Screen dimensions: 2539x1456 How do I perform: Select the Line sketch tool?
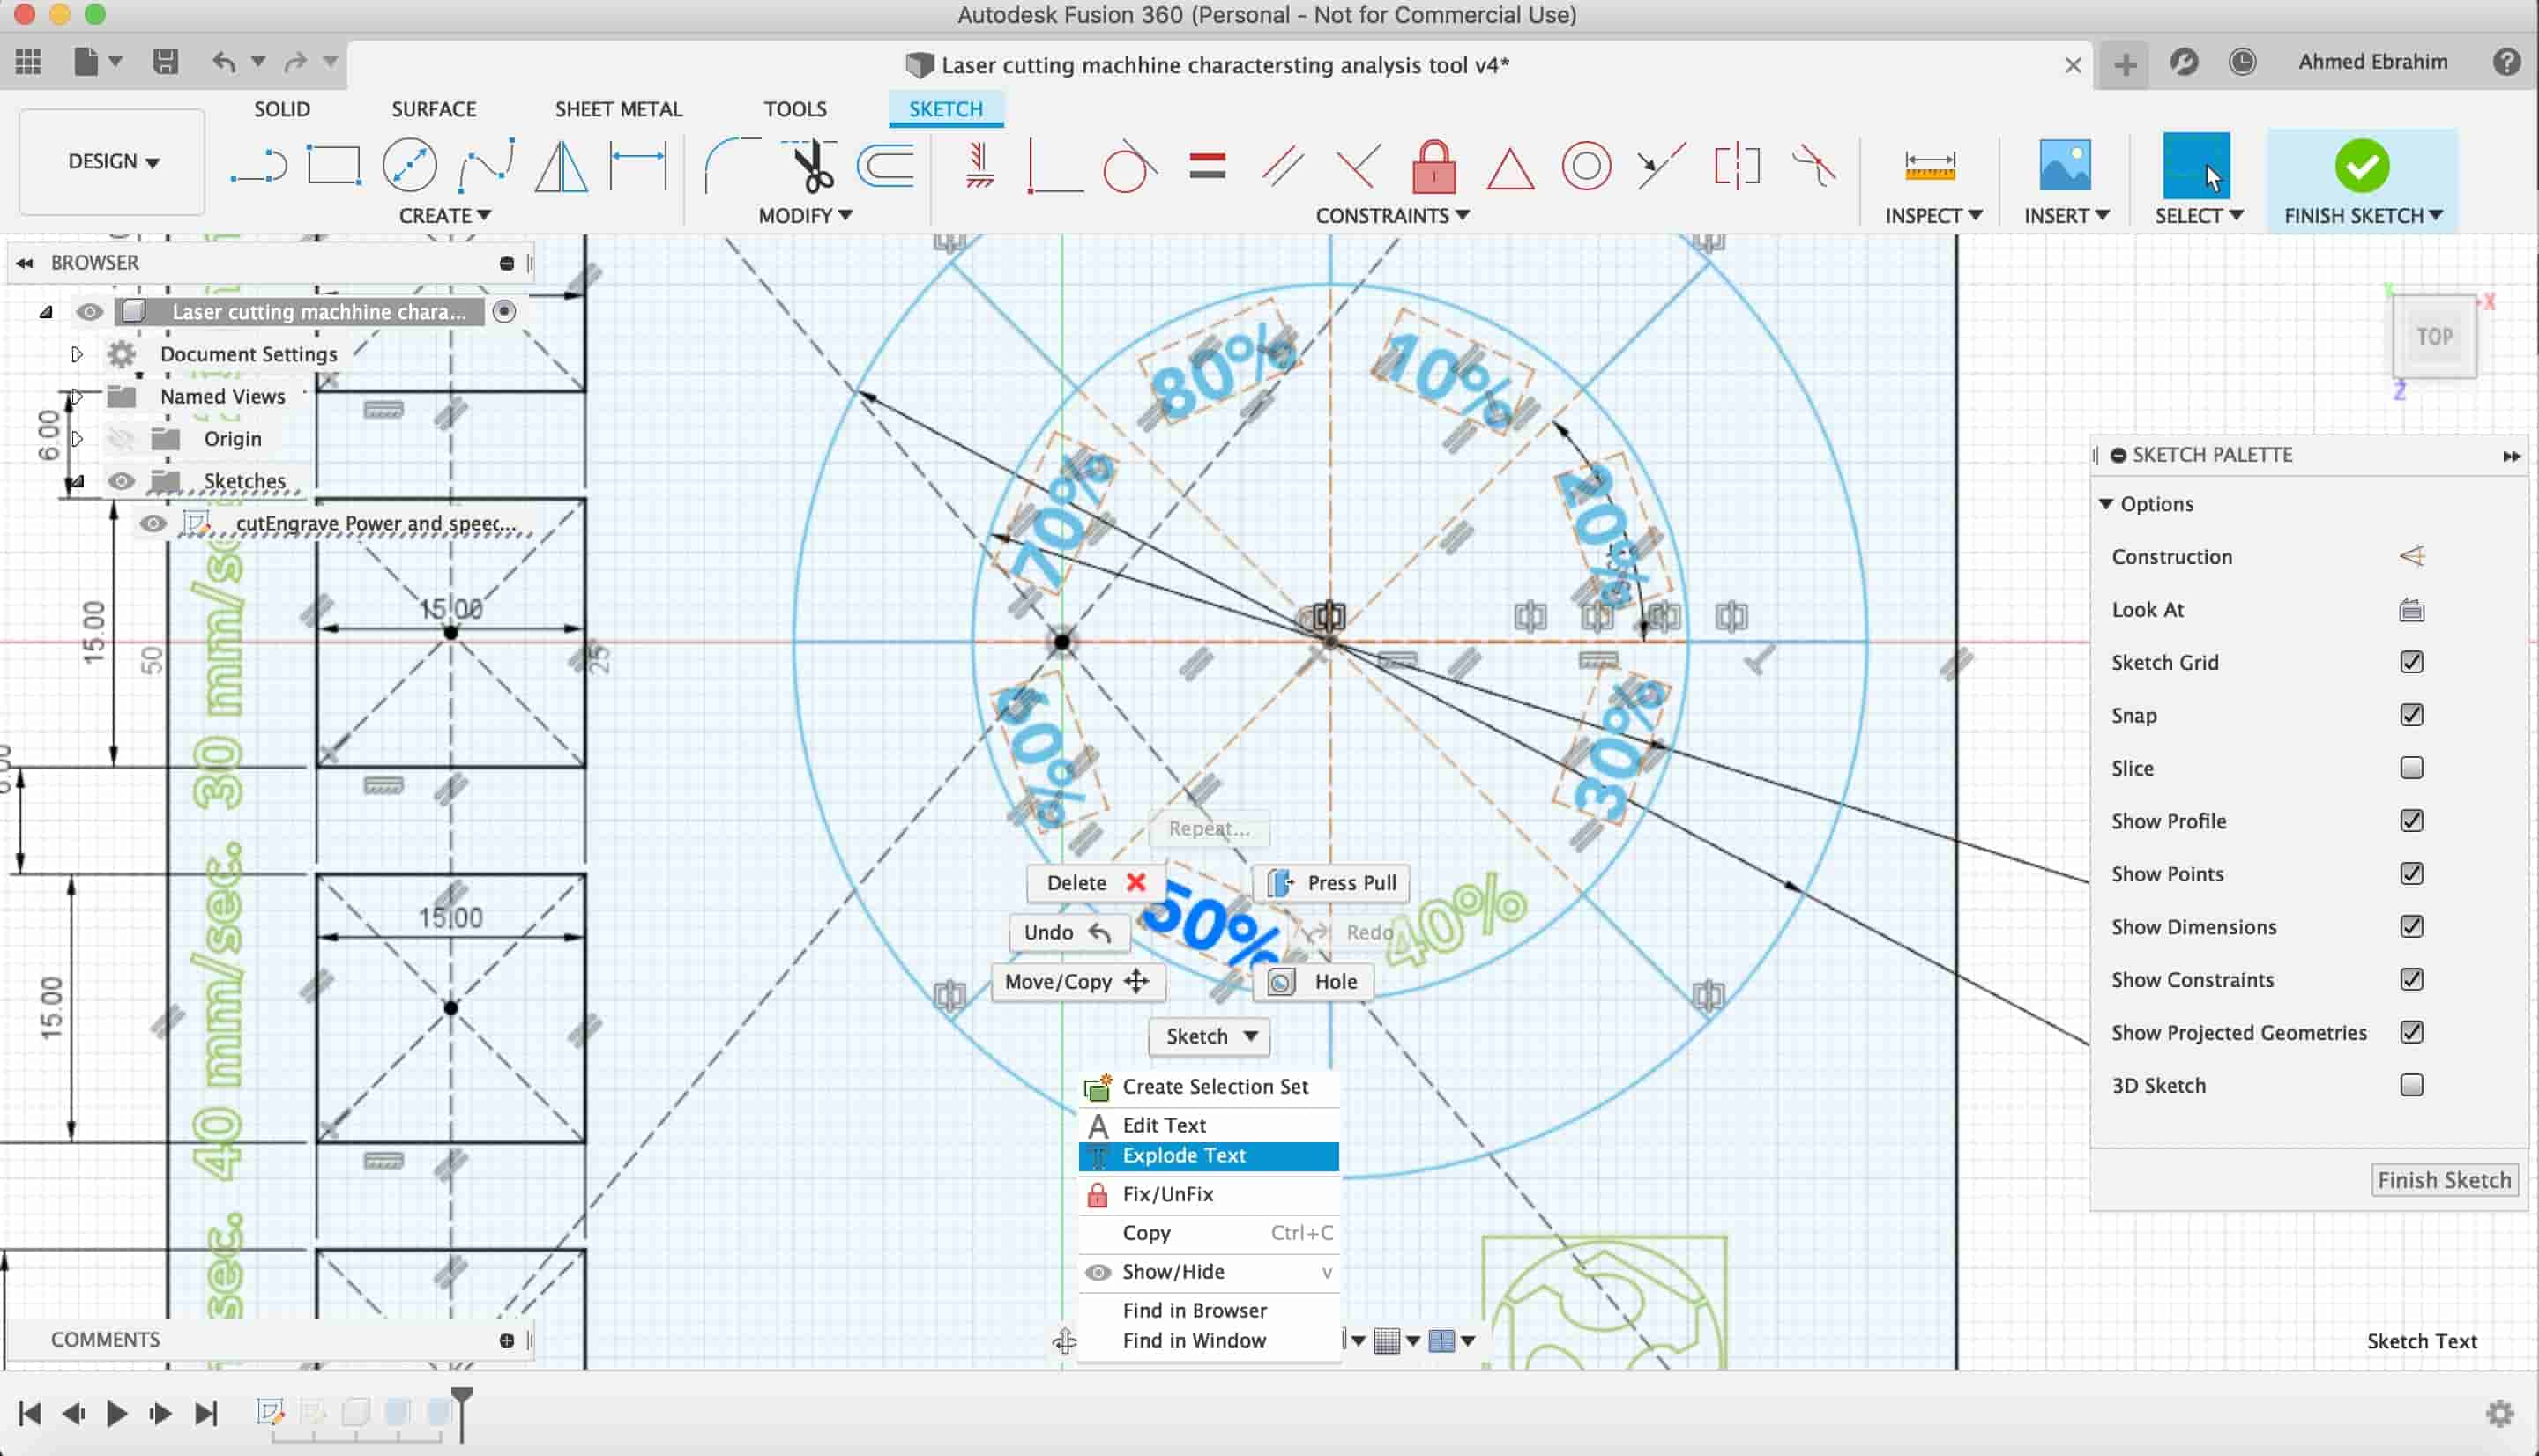pyautogui.click(x=258, y=166)
